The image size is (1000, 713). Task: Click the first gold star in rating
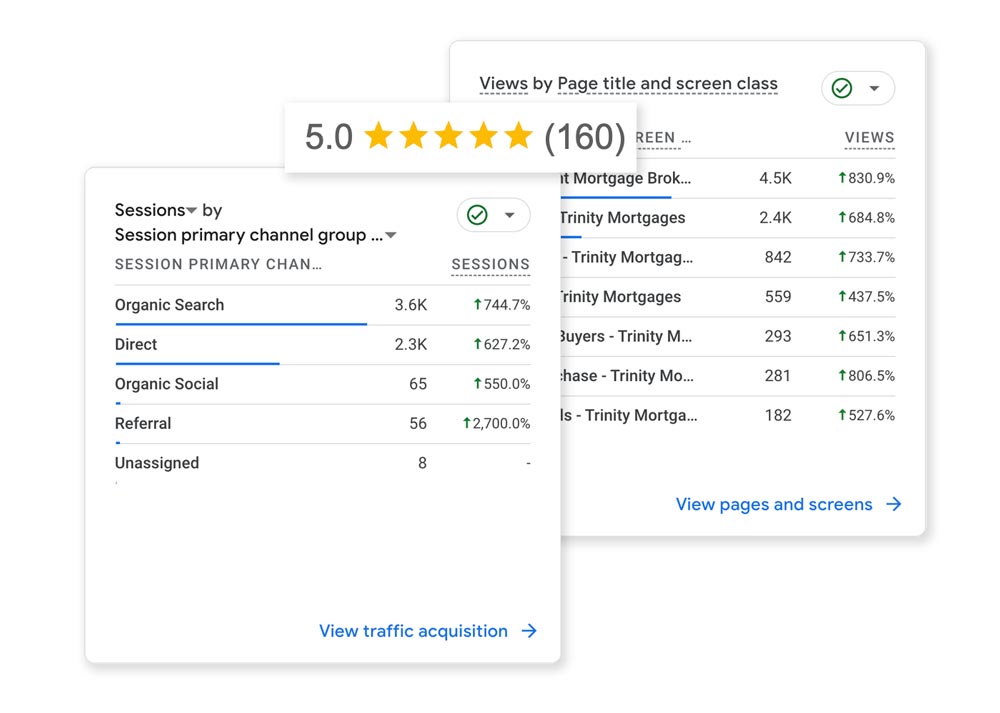(378, 136)
